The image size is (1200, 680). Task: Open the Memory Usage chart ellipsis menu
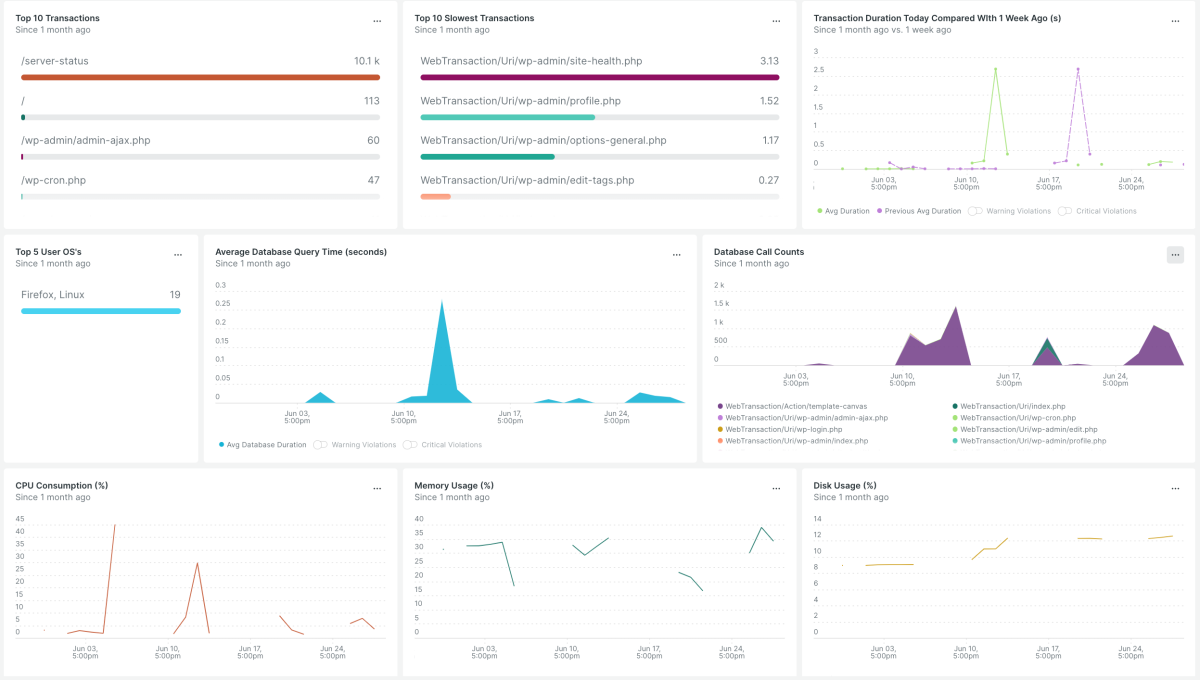pyautogui.click(x=776, y=489)
